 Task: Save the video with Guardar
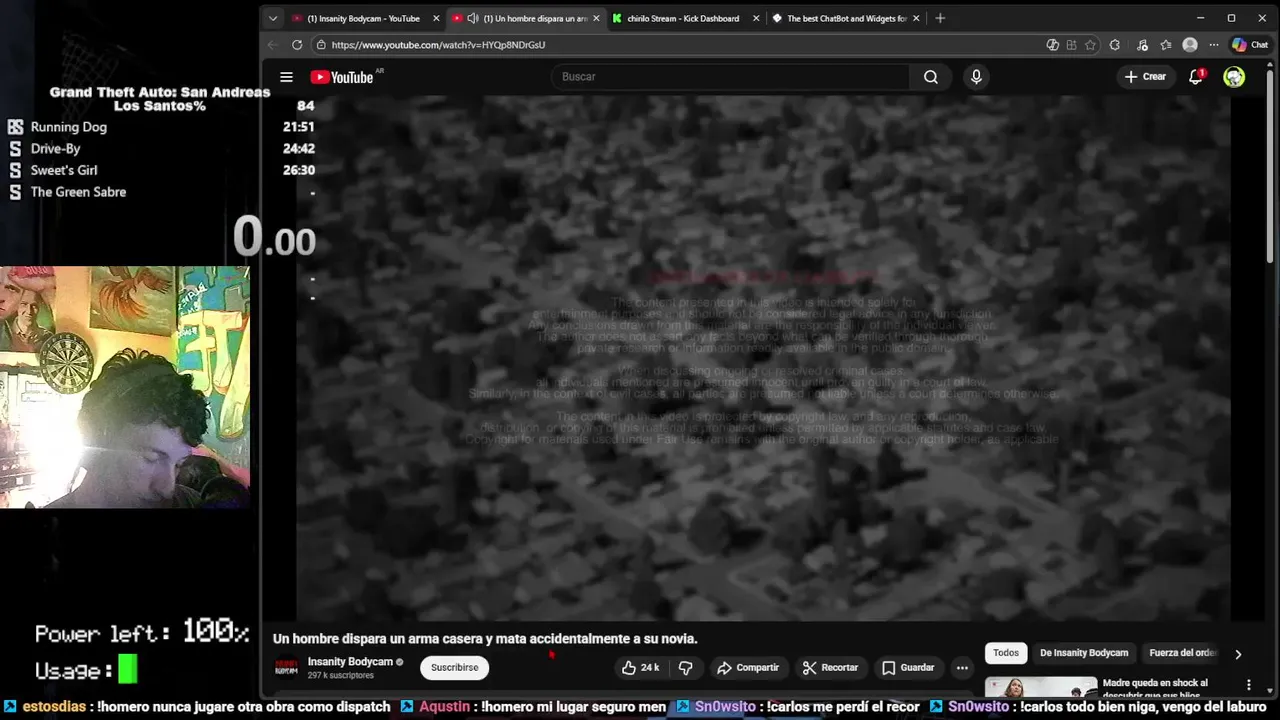coord(908,667)
